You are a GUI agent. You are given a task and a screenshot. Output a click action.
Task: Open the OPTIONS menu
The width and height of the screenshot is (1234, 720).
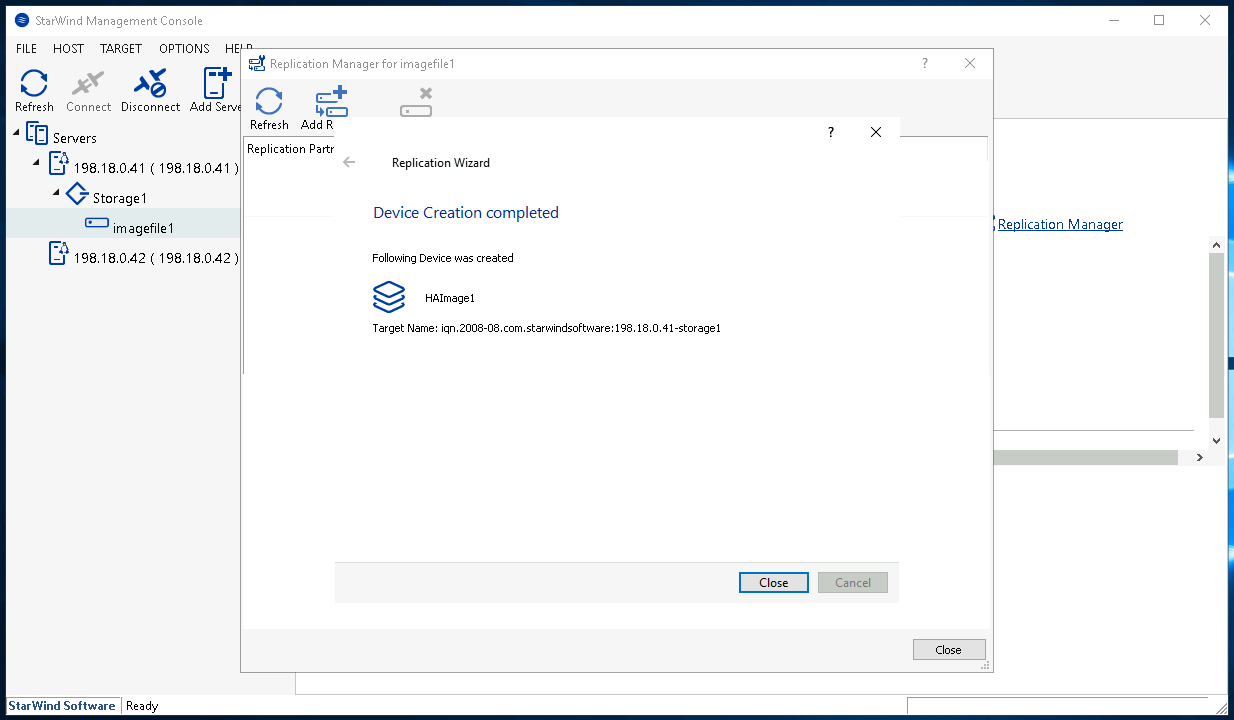click(184, 48)
